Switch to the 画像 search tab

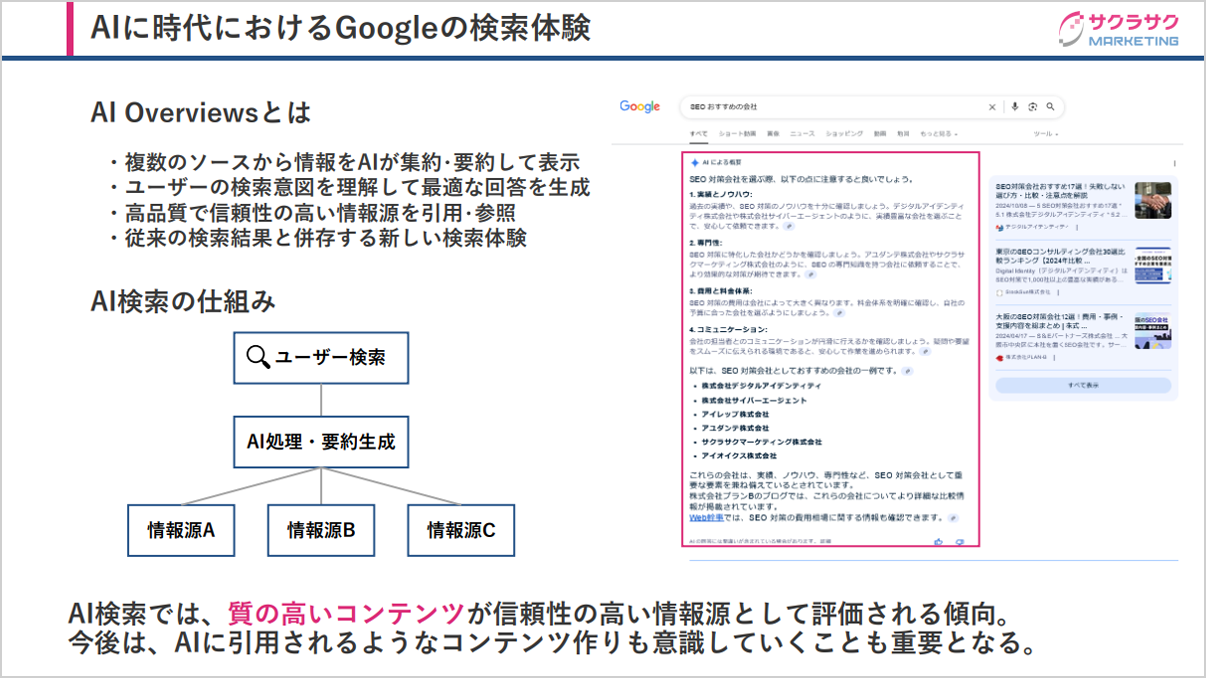[x=773, y=134]
